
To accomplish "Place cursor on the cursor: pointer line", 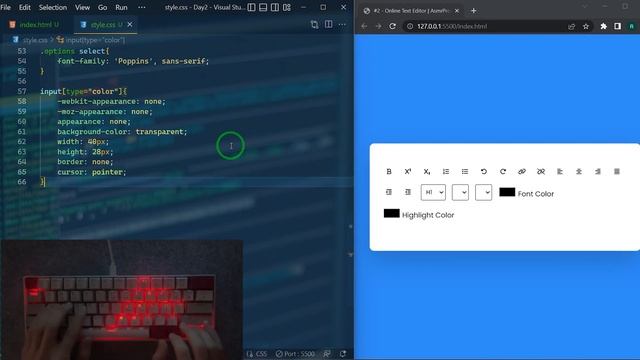I will (92, 172).
